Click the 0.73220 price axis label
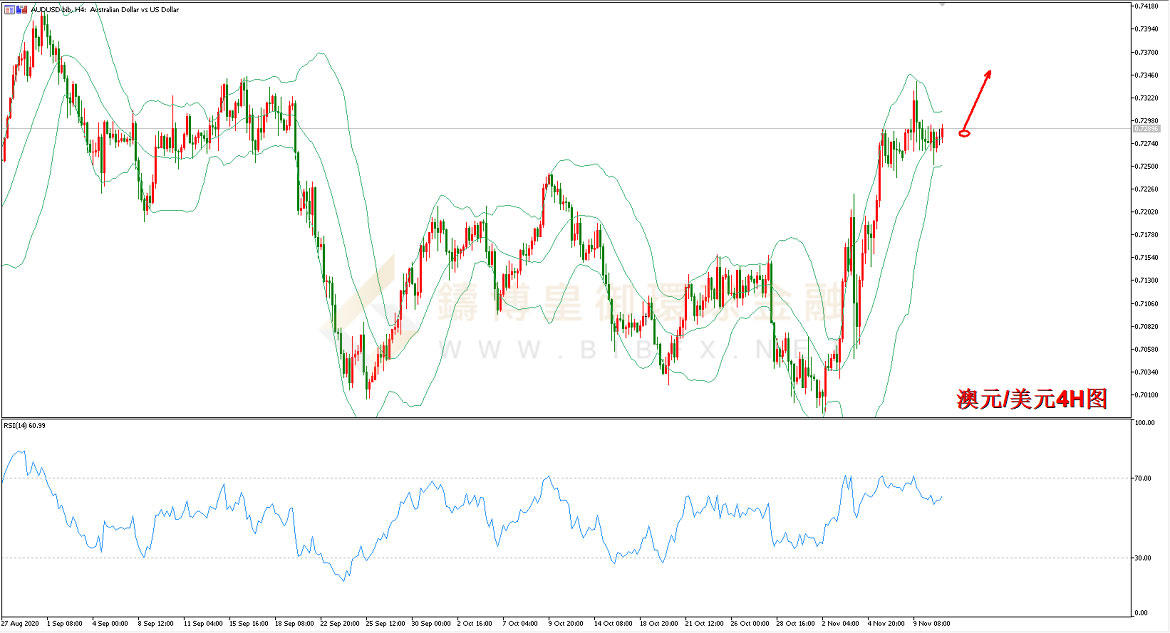1170x633 pixels. tap(1147, 98)
